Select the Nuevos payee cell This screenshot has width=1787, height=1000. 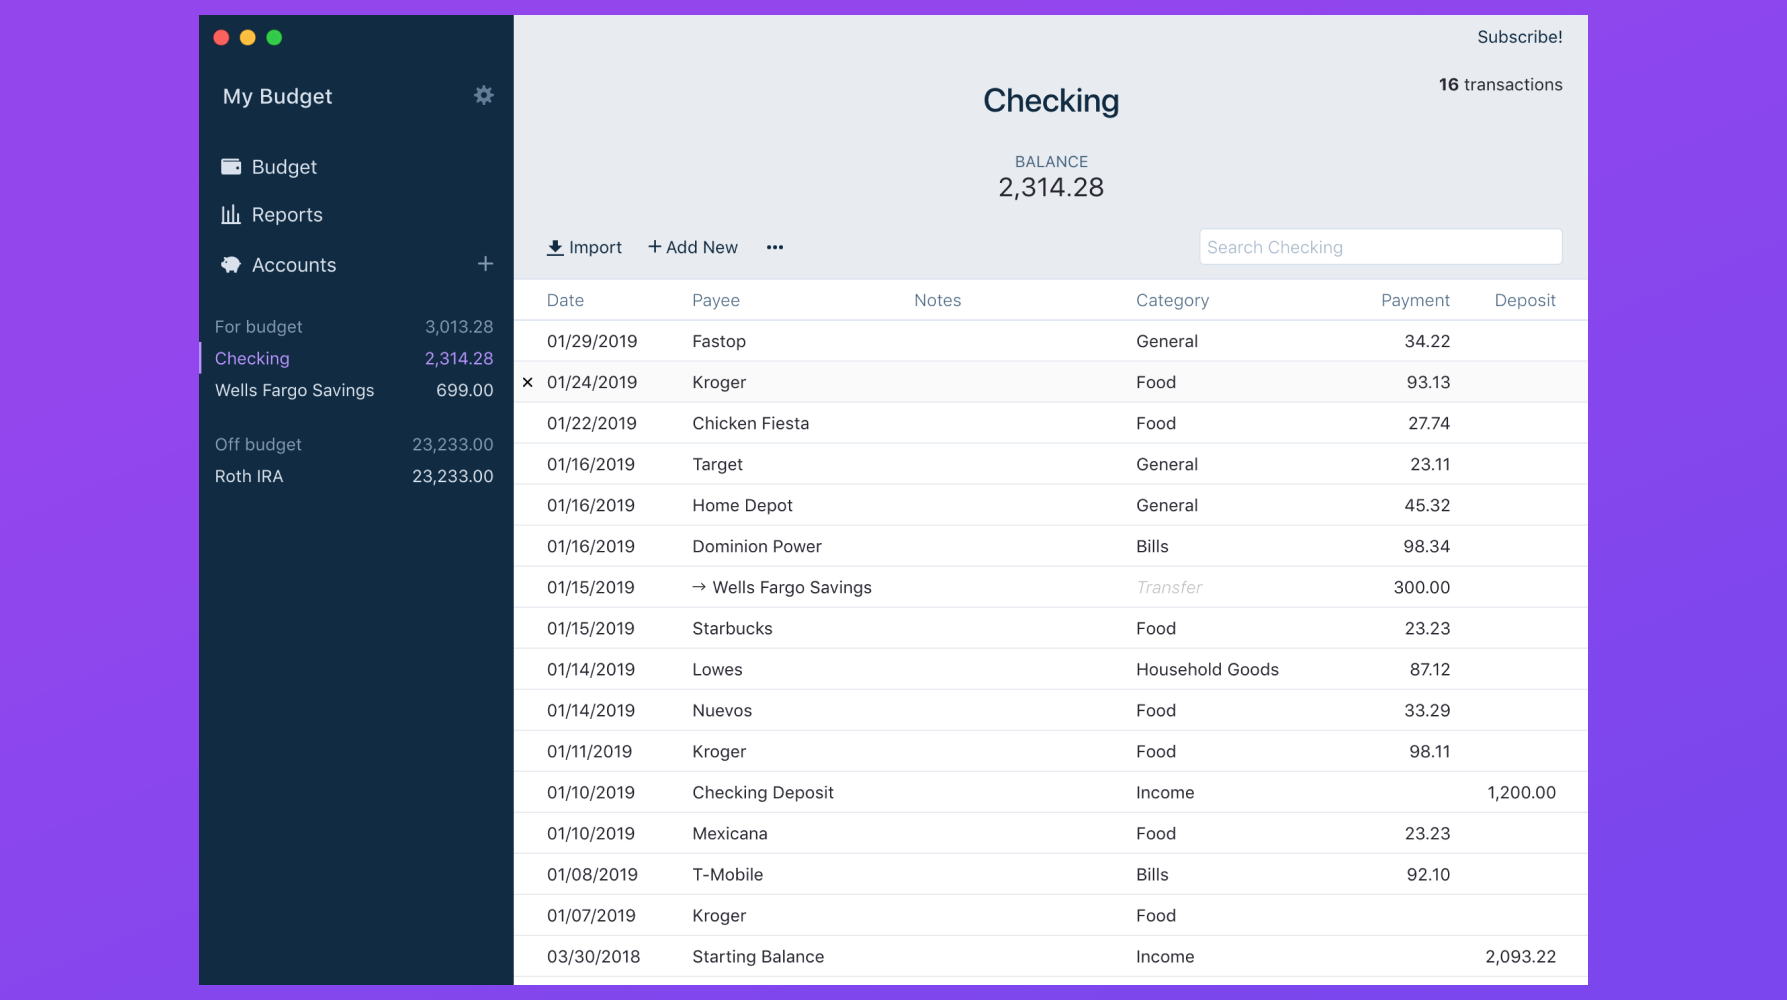pos(722,710)
